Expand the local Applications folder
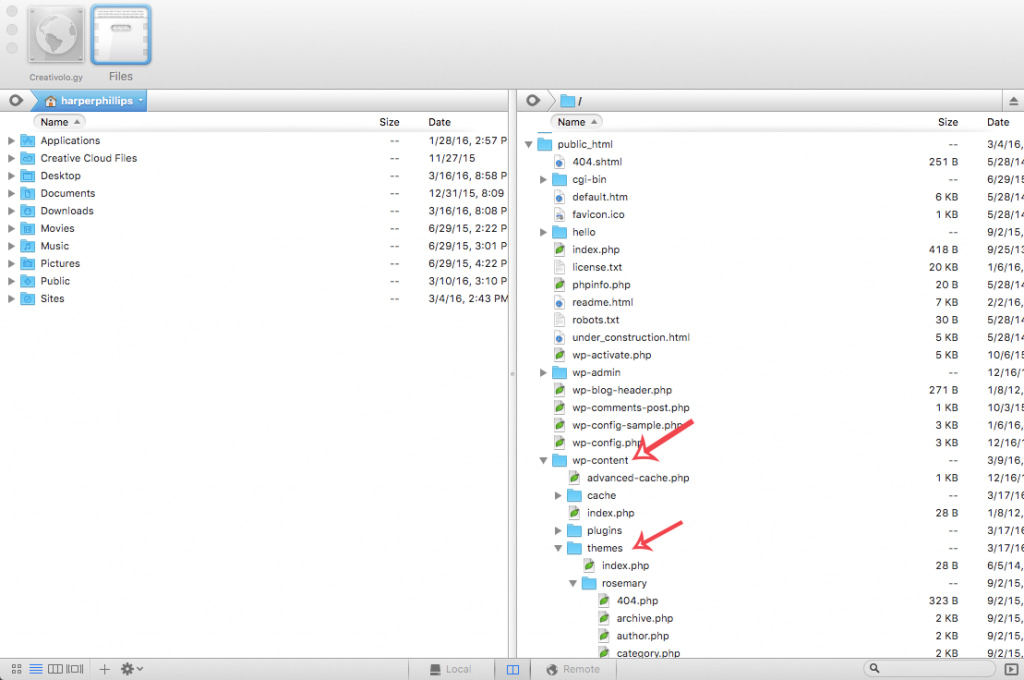This screenshot has width=1024, height=680. pyautogui.click(x=11, y=141)
